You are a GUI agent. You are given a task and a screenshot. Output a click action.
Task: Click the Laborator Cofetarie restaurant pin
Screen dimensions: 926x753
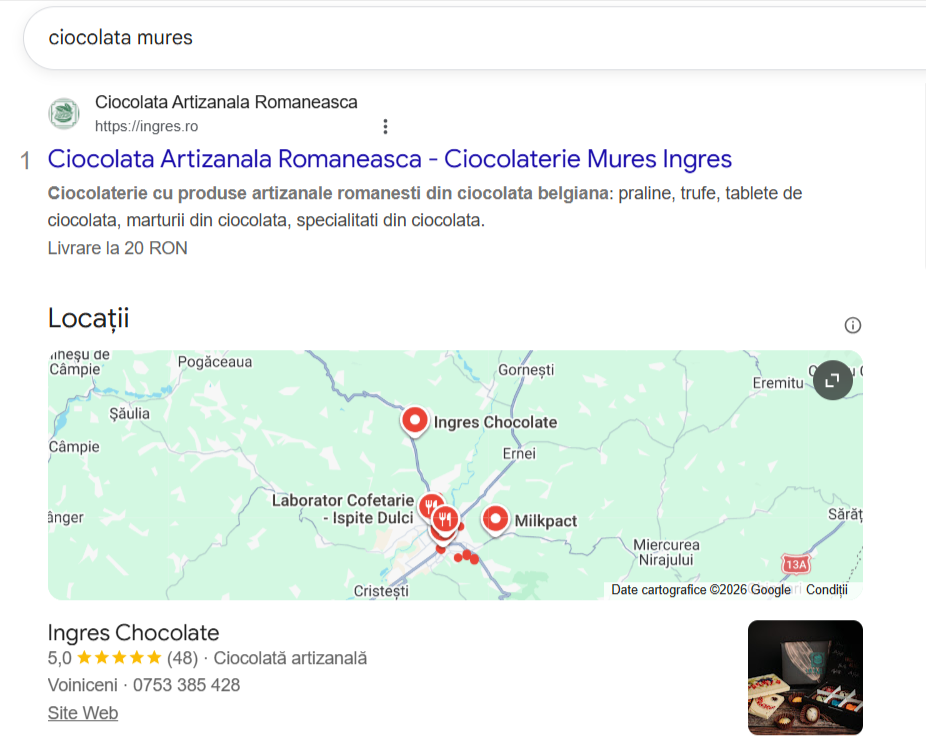431,507
